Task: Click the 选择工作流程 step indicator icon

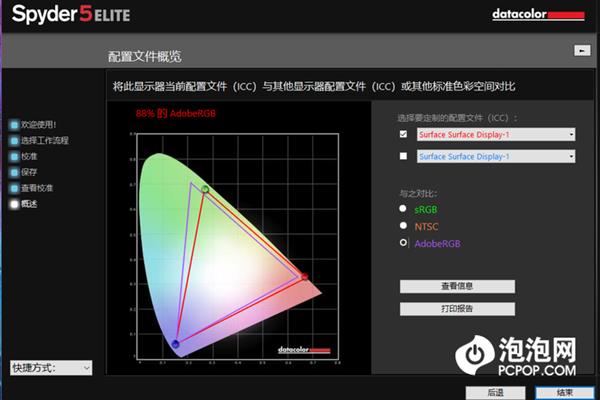Action: [x=14, y=140]
